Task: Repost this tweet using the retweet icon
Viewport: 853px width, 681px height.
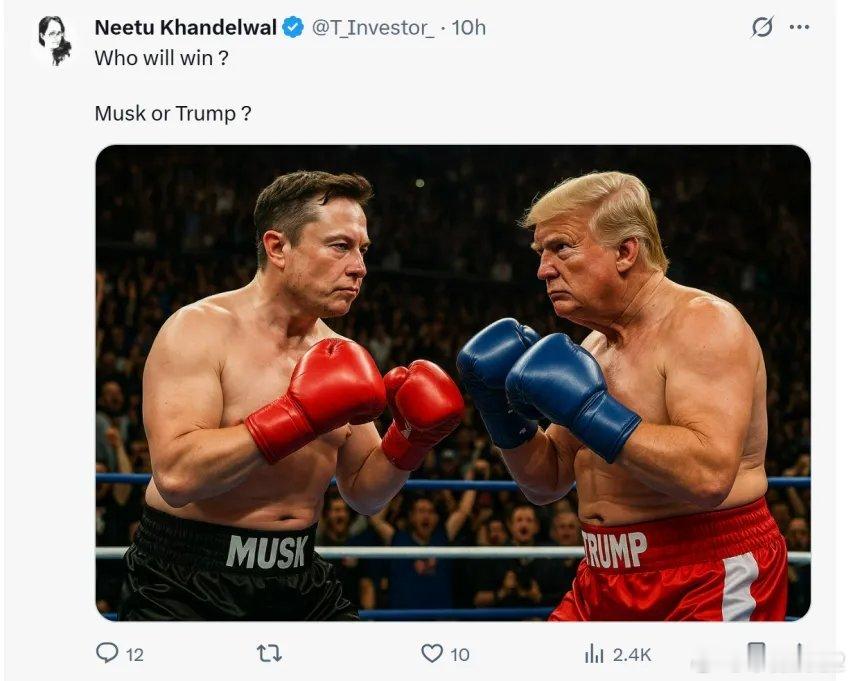Action: pyautogui.click(x=269, y=653)
